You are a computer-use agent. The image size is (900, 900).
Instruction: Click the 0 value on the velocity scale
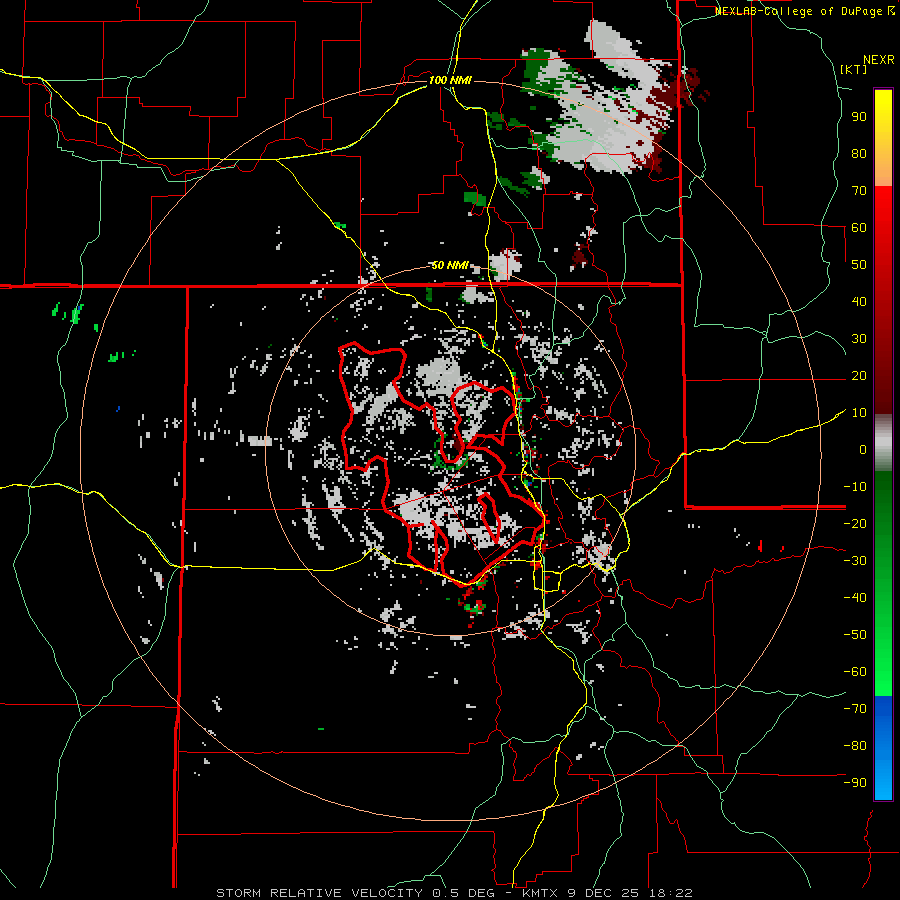[863, 449]
